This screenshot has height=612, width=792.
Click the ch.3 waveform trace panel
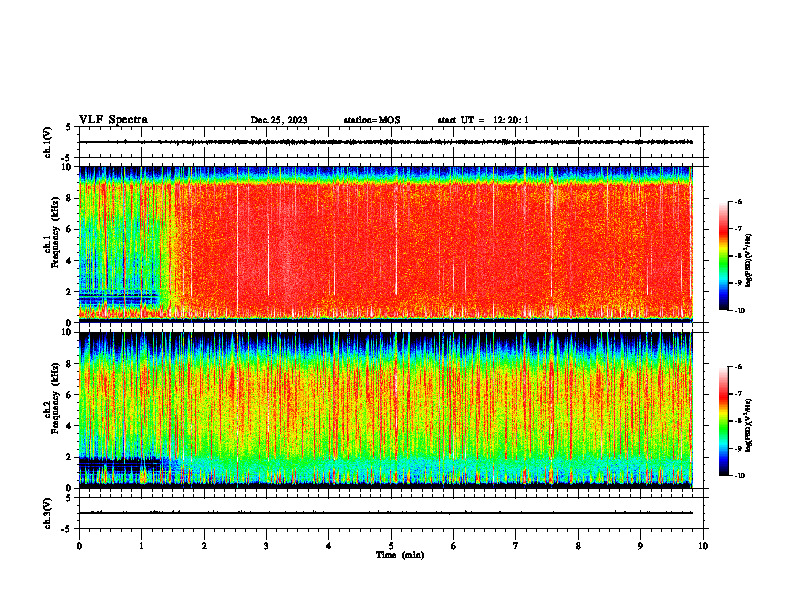pos(391,513)
